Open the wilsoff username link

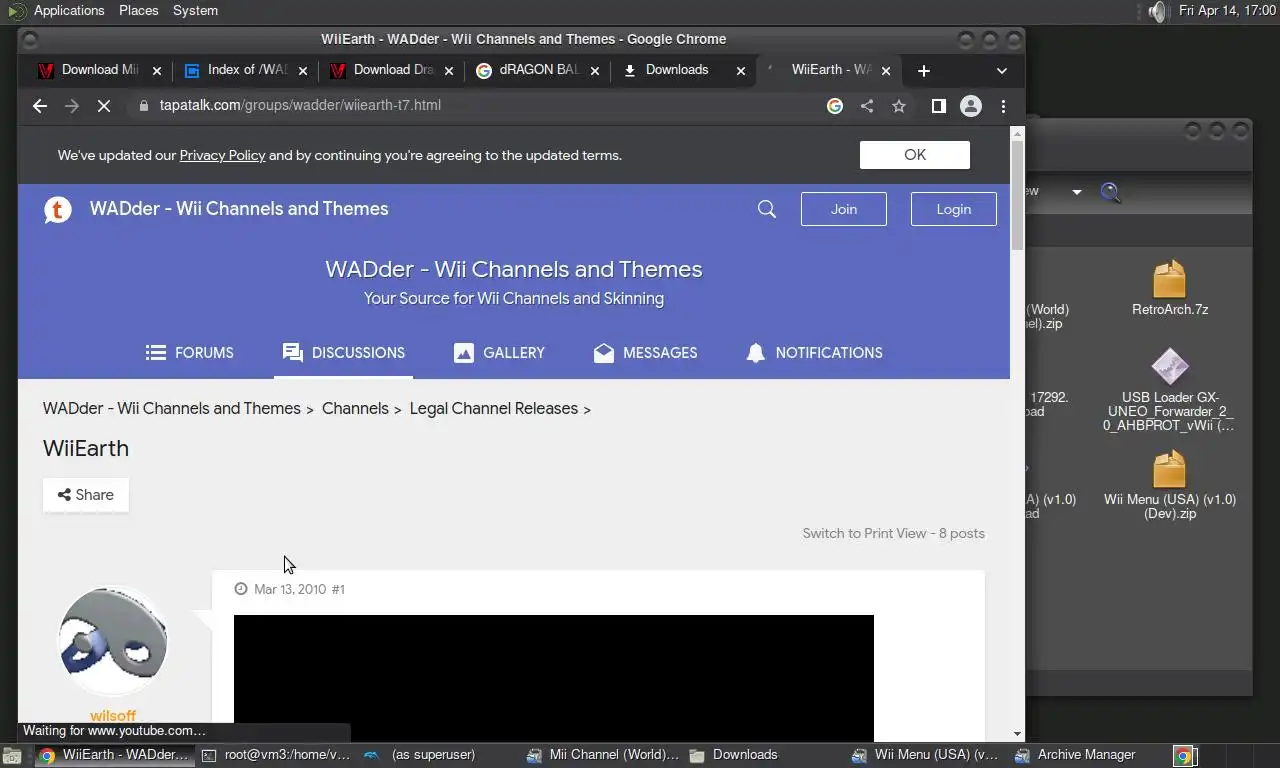[x=112, y=716]
